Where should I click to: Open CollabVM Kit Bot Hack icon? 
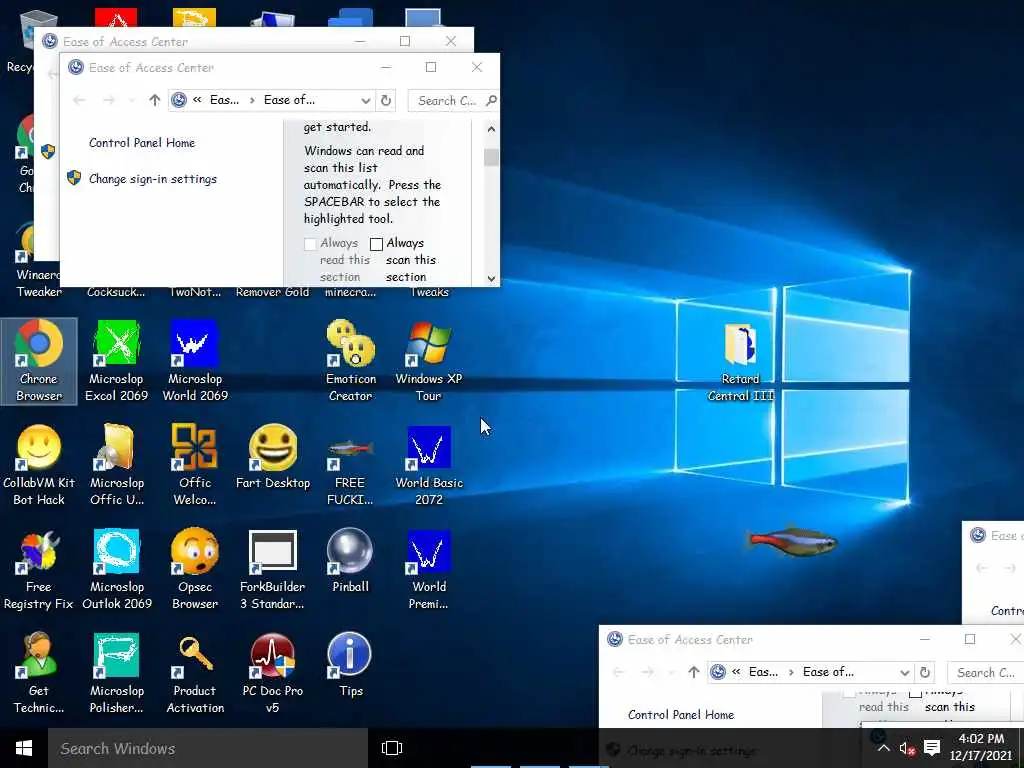pyautogui.click(x=39, y=465)
